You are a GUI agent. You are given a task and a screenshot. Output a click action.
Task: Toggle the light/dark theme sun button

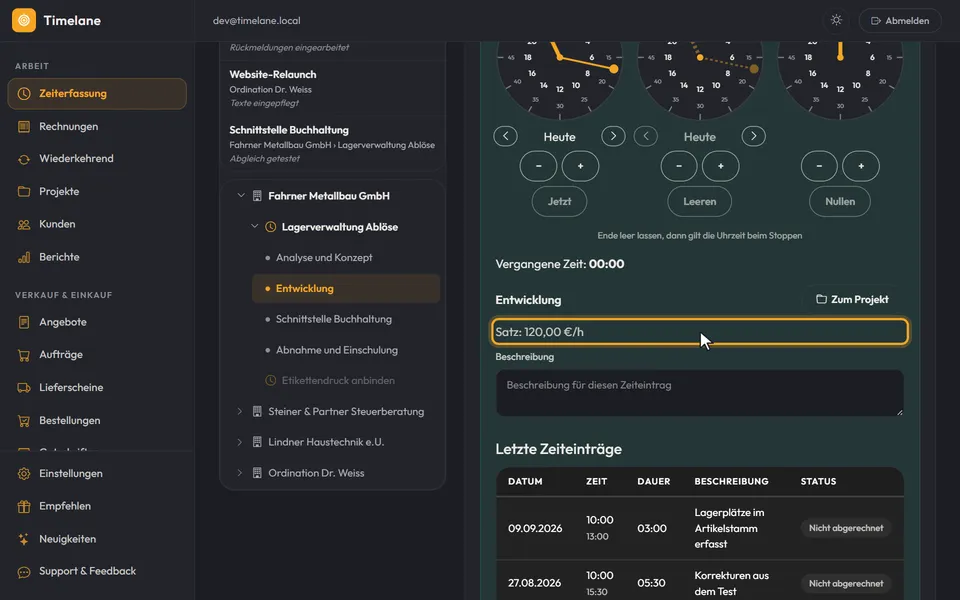coord(836,20)
